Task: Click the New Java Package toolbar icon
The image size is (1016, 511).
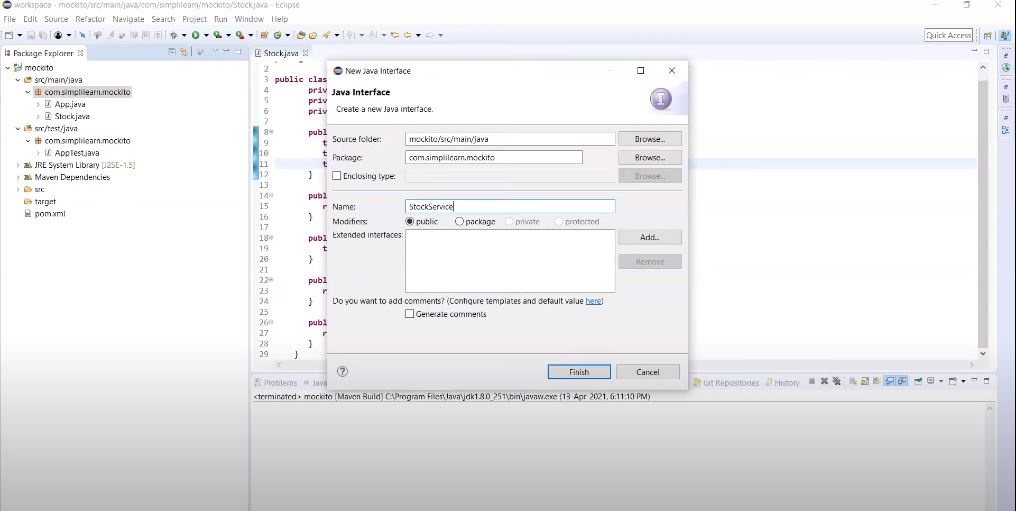Action: pos(264,35)
